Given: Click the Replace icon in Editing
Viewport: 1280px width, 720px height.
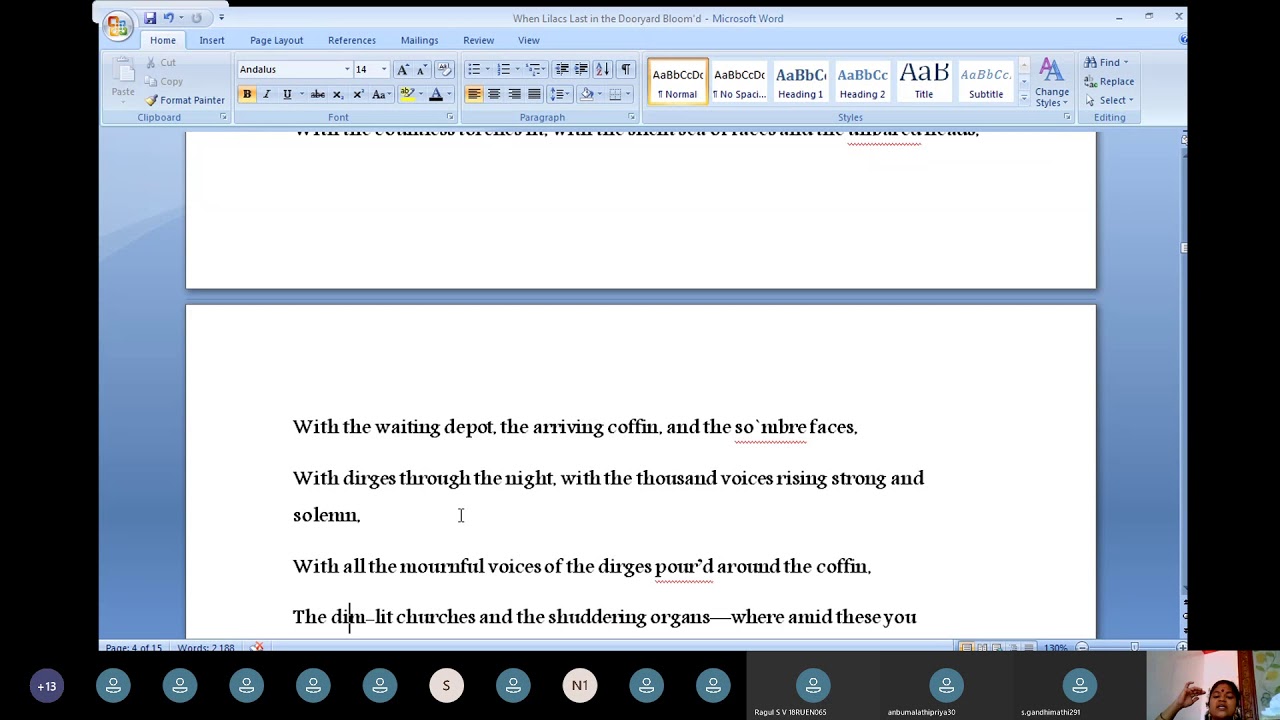Looking at the screenshot, I should click(1109, 81).
